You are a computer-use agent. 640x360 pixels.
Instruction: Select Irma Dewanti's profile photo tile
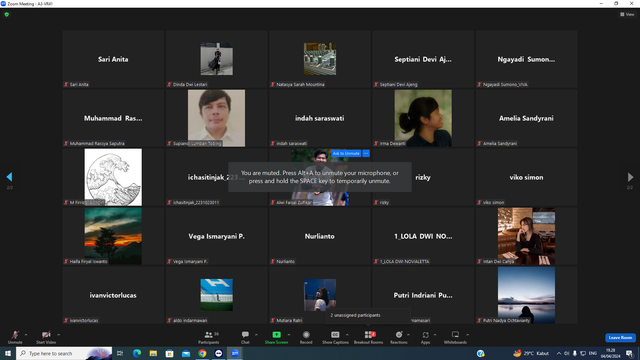(x=423, y=118)
